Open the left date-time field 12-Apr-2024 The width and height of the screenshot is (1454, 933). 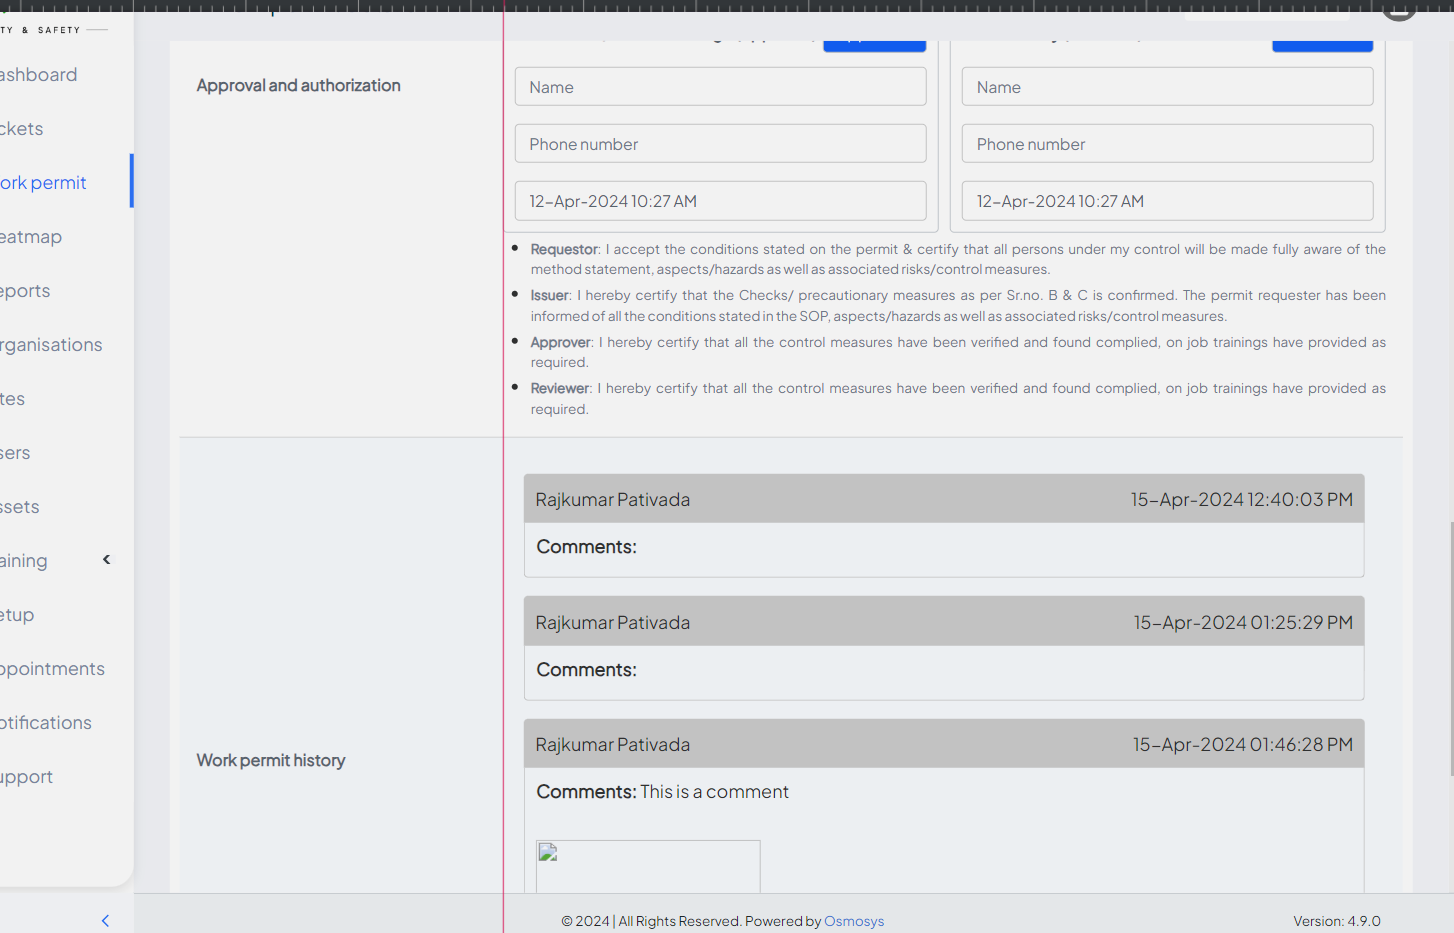coord(720,201)
